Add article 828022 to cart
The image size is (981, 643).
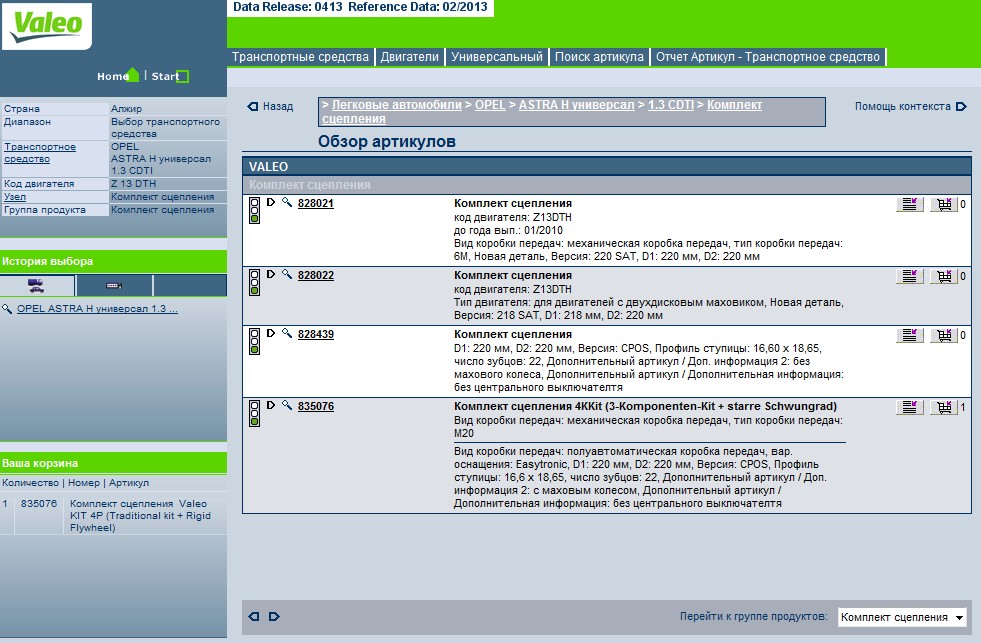click(x=944, y=276)
